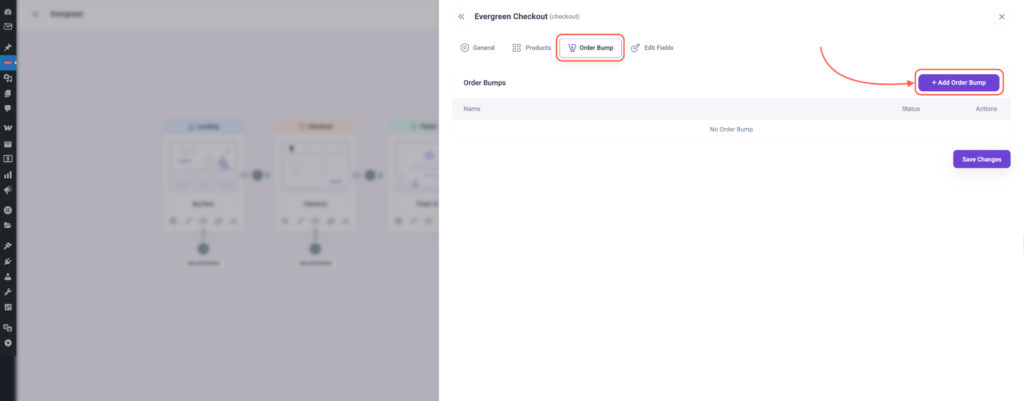This screenshot has width=1024, height=401.
Task: Close the Evergreen Checkout panel
Action: click(1002, 17)
